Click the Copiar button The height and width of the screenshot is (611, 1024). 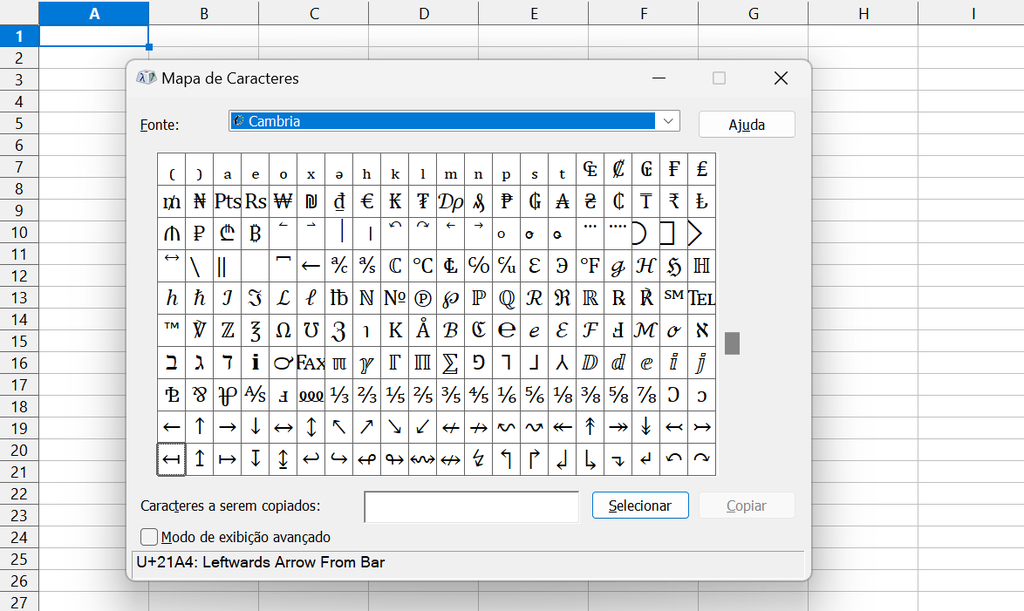tap(746, 506)
